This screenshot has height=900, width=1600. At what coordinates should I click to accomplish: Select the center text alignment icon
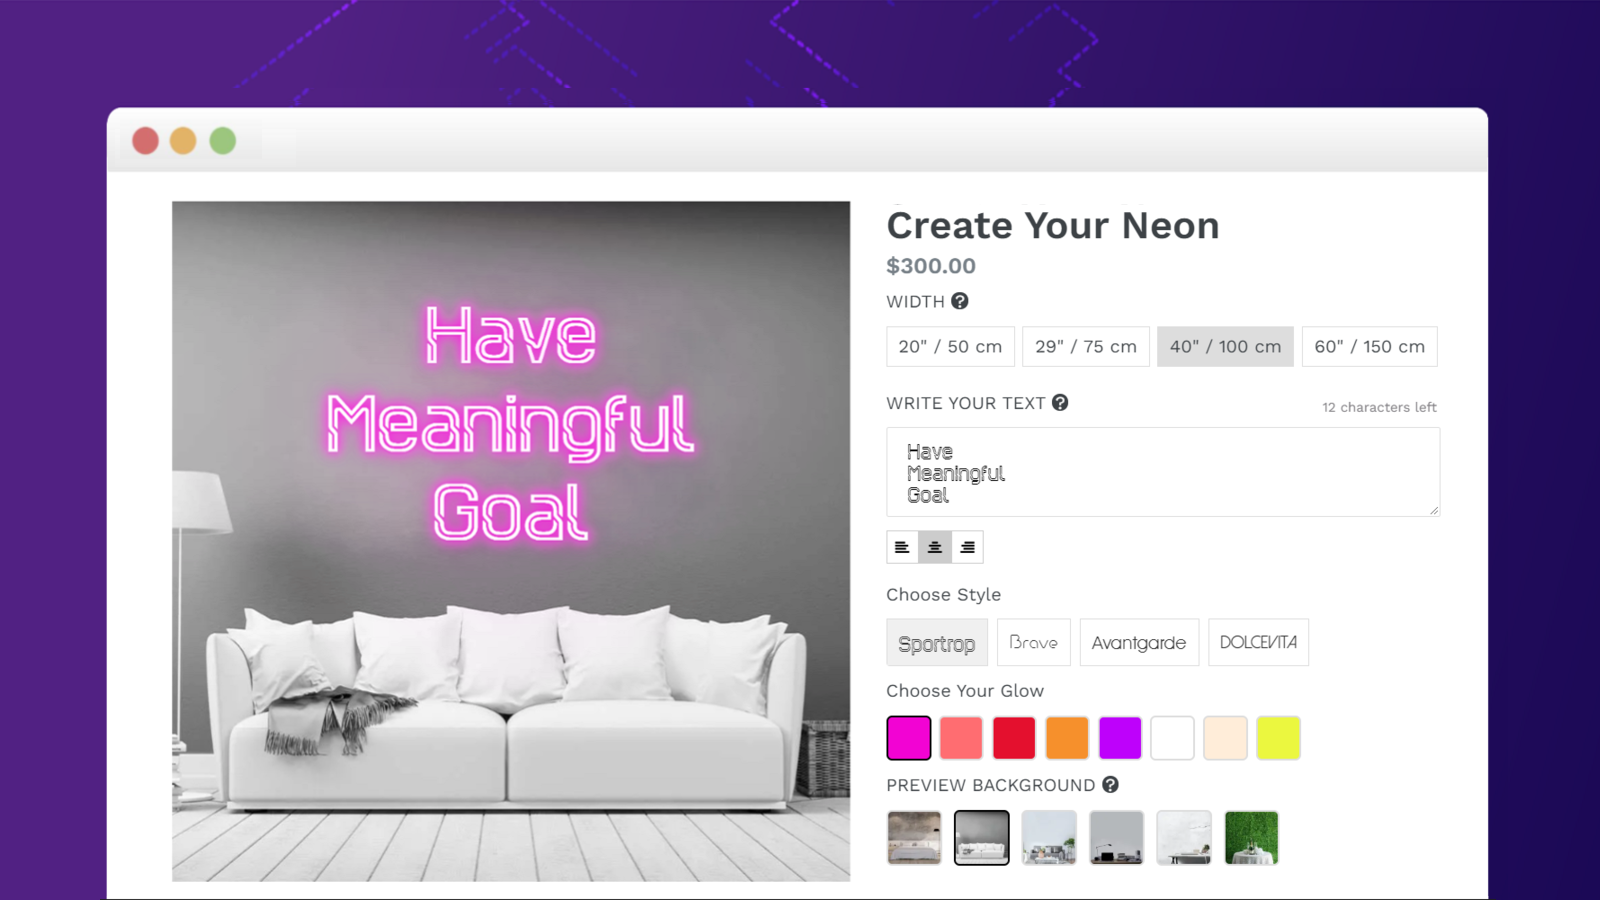(x=934, y=547)
